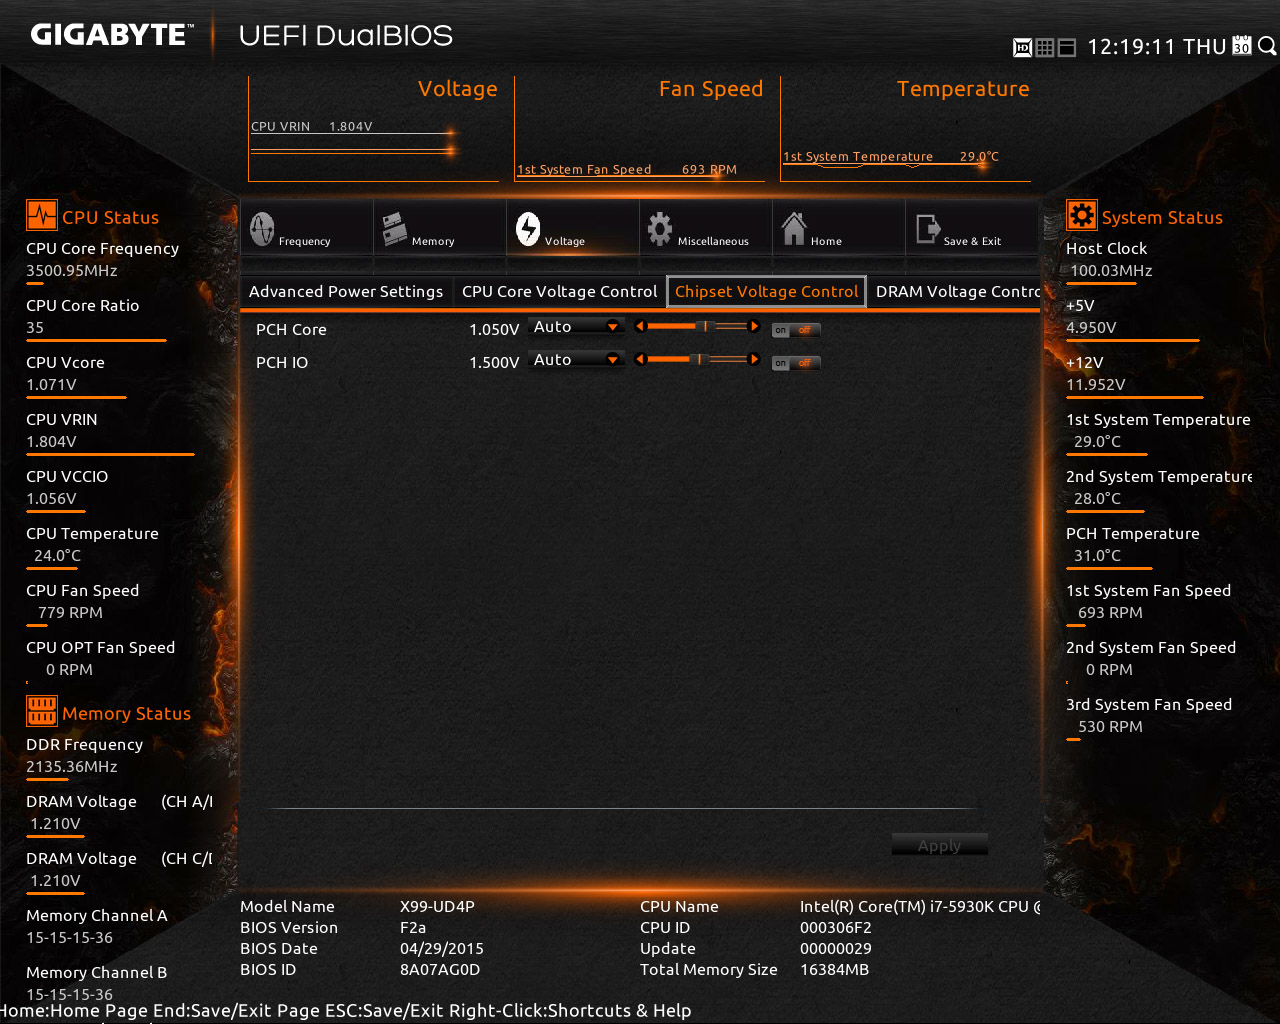Click the CPU Core Ratio 35 value
This screenshot has height=1024, width=1280.
pyautogui.click(x=35, y=328)
